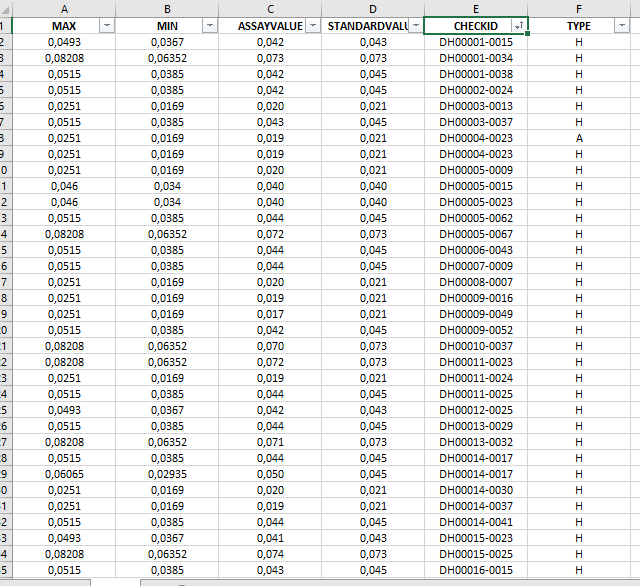The width and height of the screenshot is (640, 586).
Task: Select cell DH00015-0025
Action: pos(476,554)
